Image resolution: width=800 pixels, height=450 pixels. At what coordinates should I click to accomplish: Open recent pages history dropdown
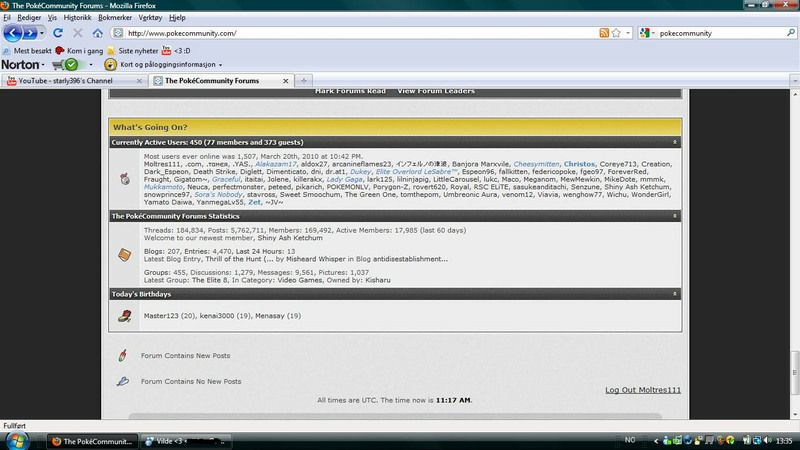(x=42, y=33)
